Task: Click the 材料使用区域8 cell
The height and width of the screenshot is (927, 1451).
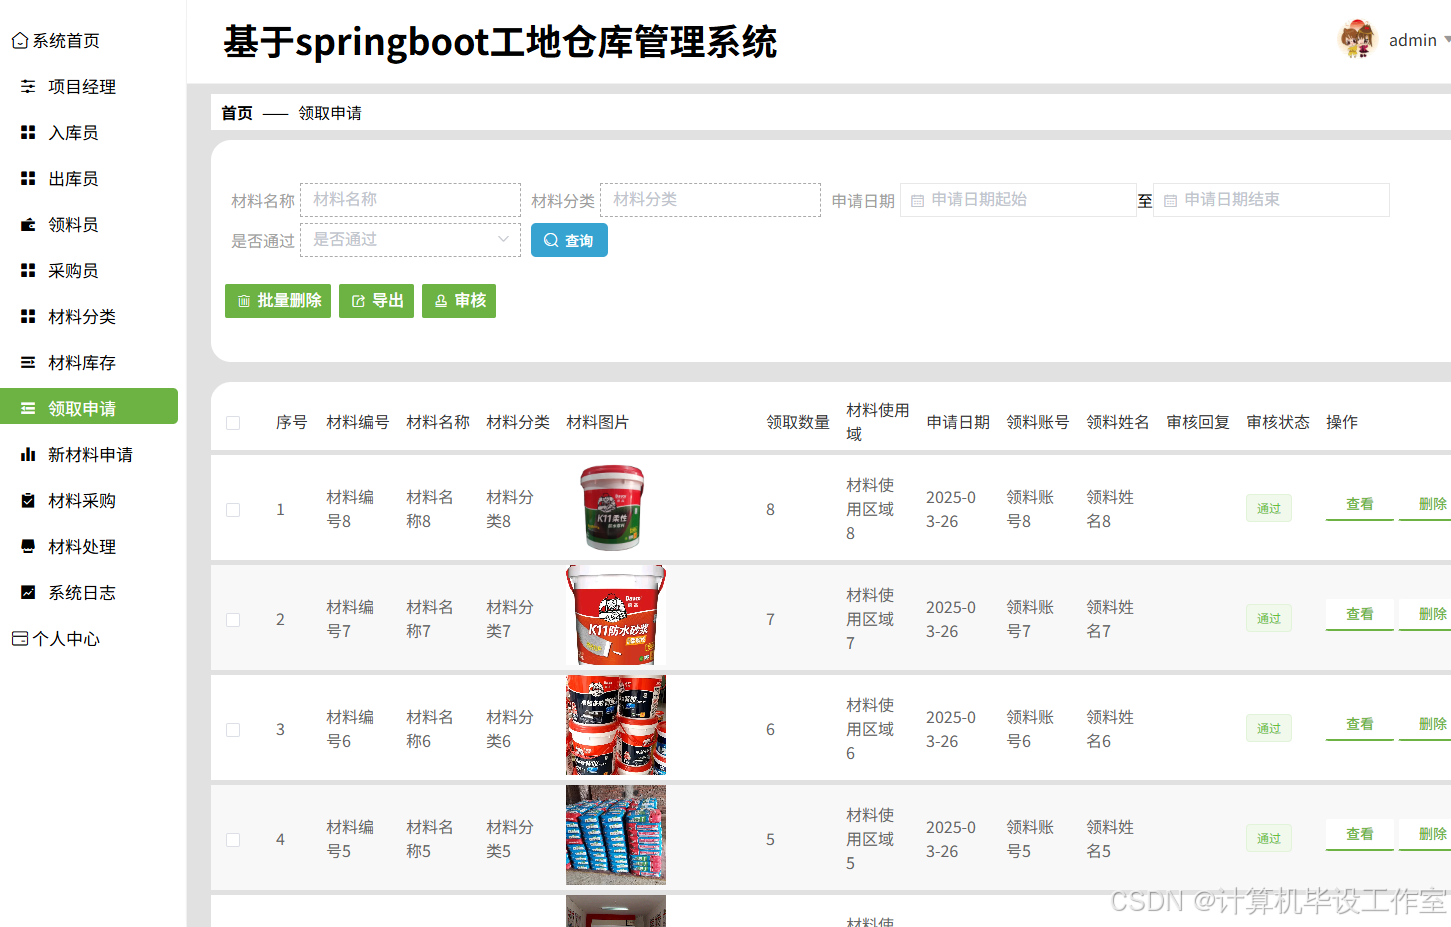Action: point(870,509)
